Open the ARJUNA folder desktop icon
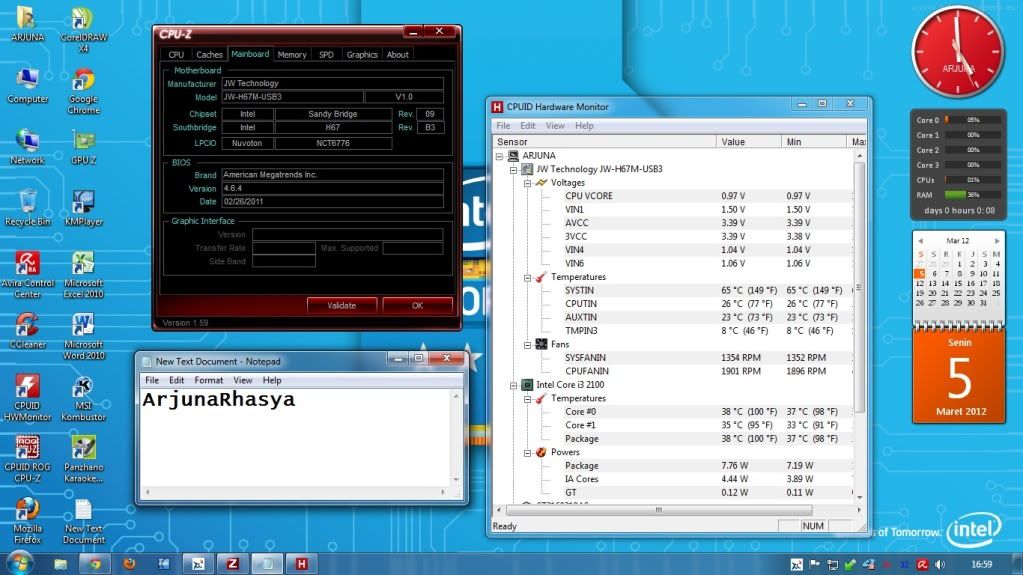The height and width of the screenshot is (575, 1023). pos(27,24)
